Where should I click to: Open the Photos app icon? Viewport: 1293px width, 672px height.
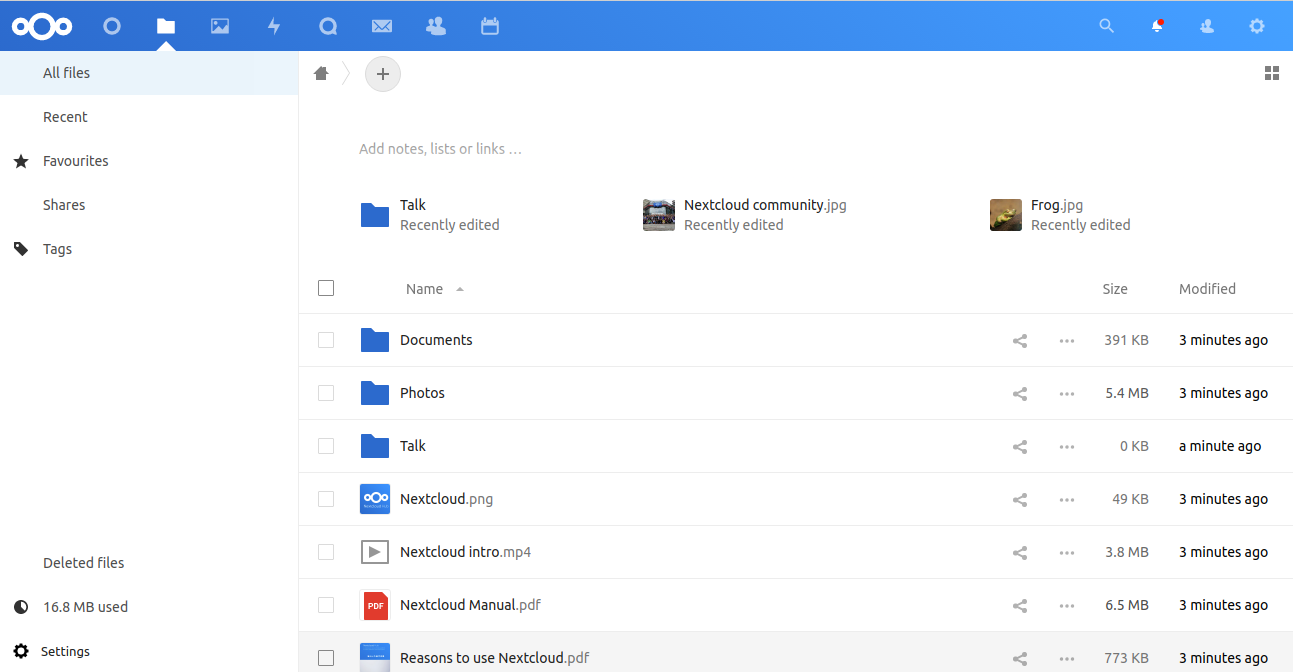[220, 26]
